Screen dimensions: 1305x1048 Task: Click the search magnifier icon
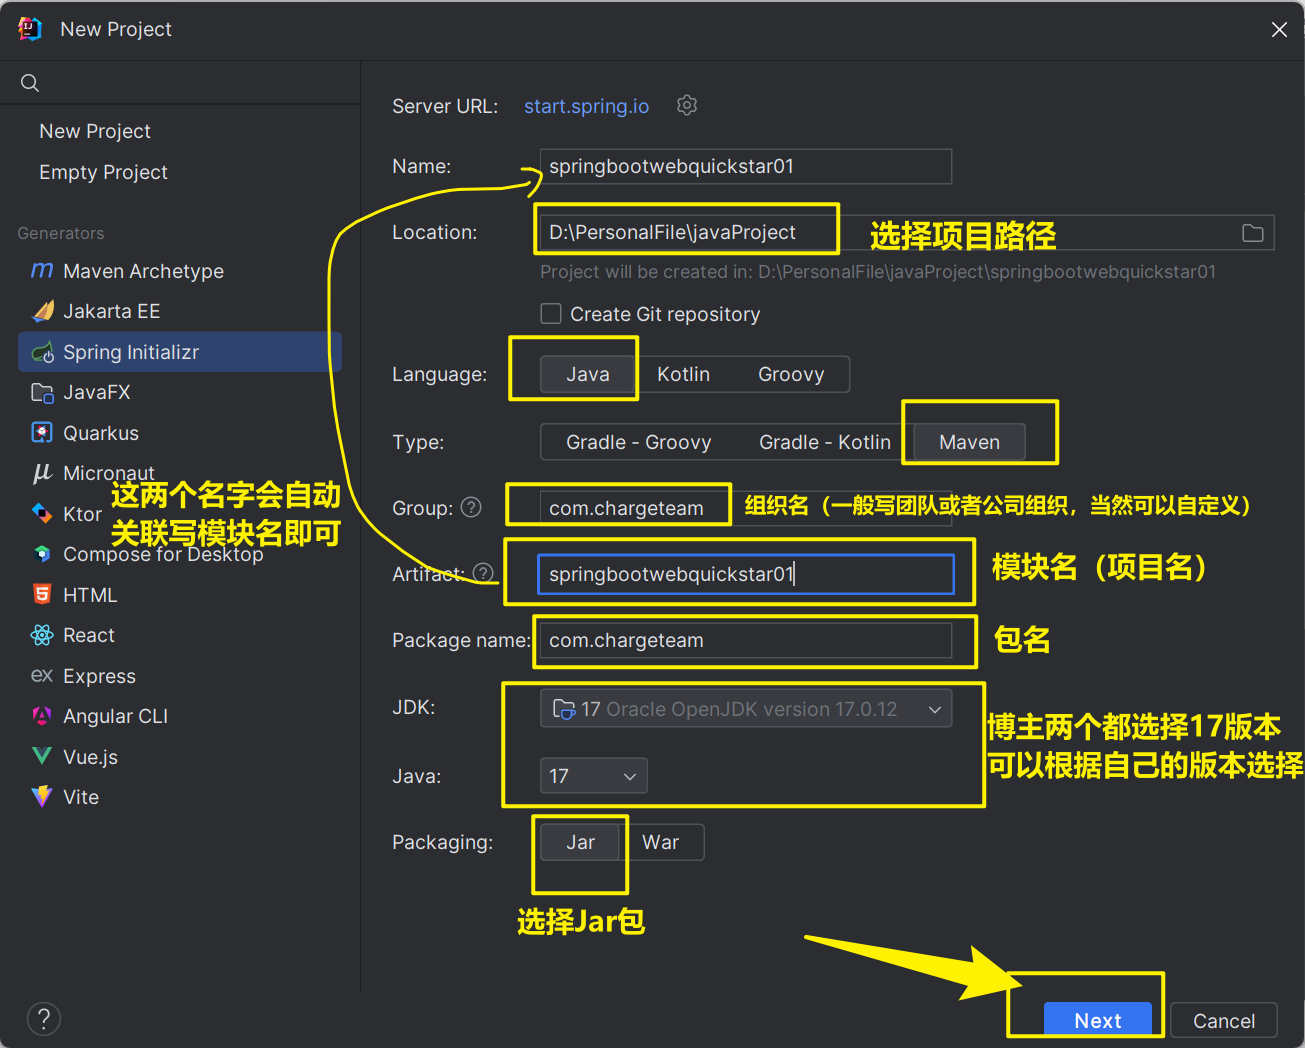[30, 83]
